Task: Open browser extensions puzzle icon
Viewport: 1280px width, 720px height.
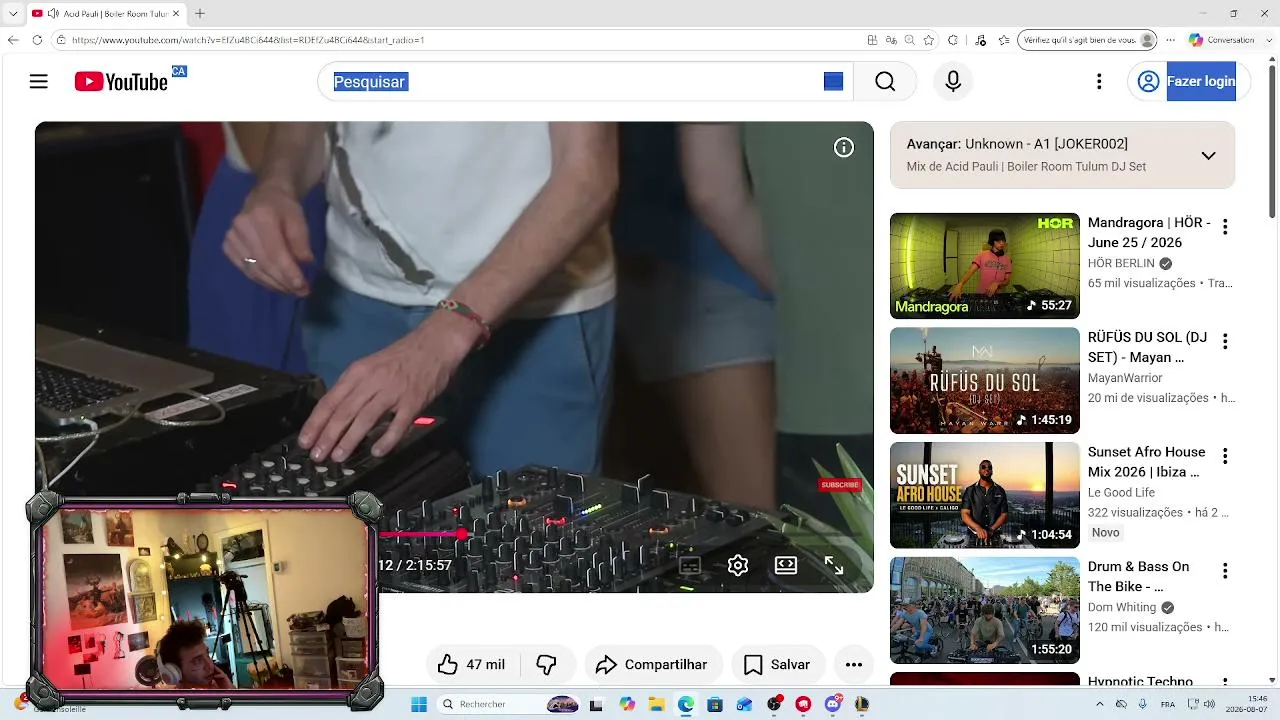Action: [953, 40]
